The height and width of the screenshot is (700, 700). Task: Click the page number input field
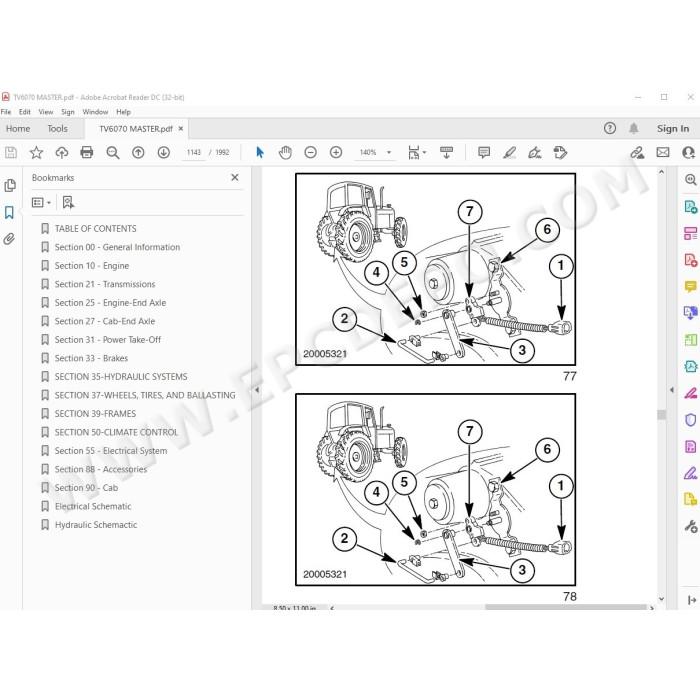[x=194, y=152]
